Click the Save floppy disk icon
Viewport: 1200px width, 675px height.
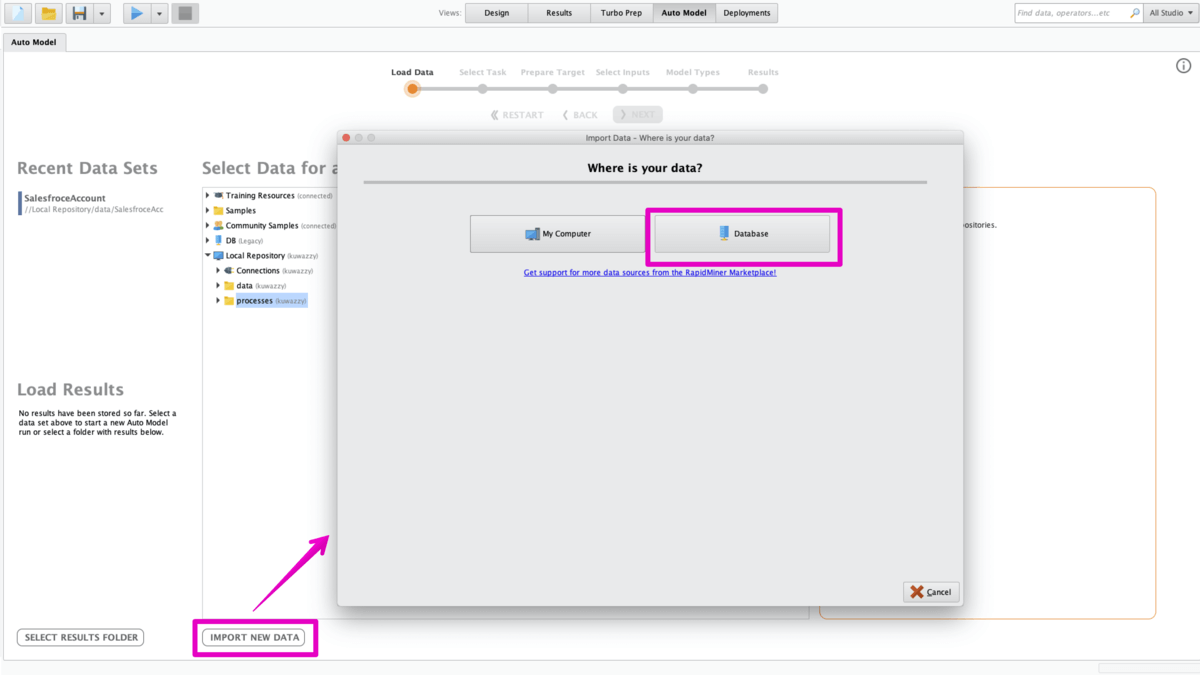(x=78, y=13)
